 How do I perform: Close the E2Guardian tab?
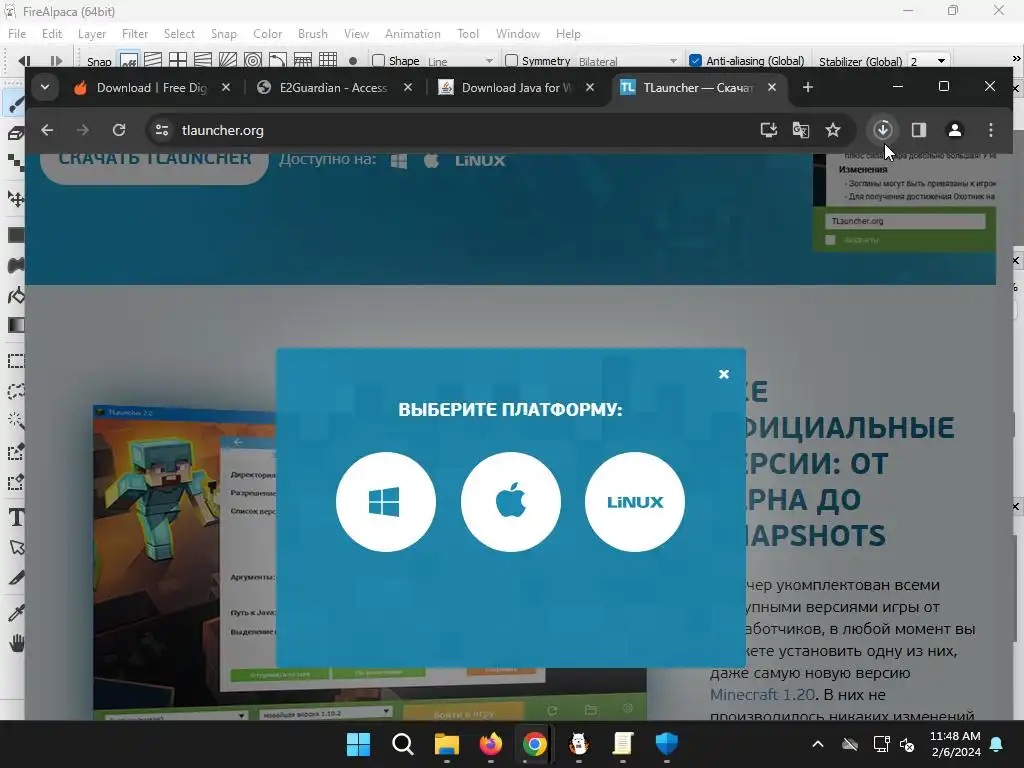[x=408, y=87]
